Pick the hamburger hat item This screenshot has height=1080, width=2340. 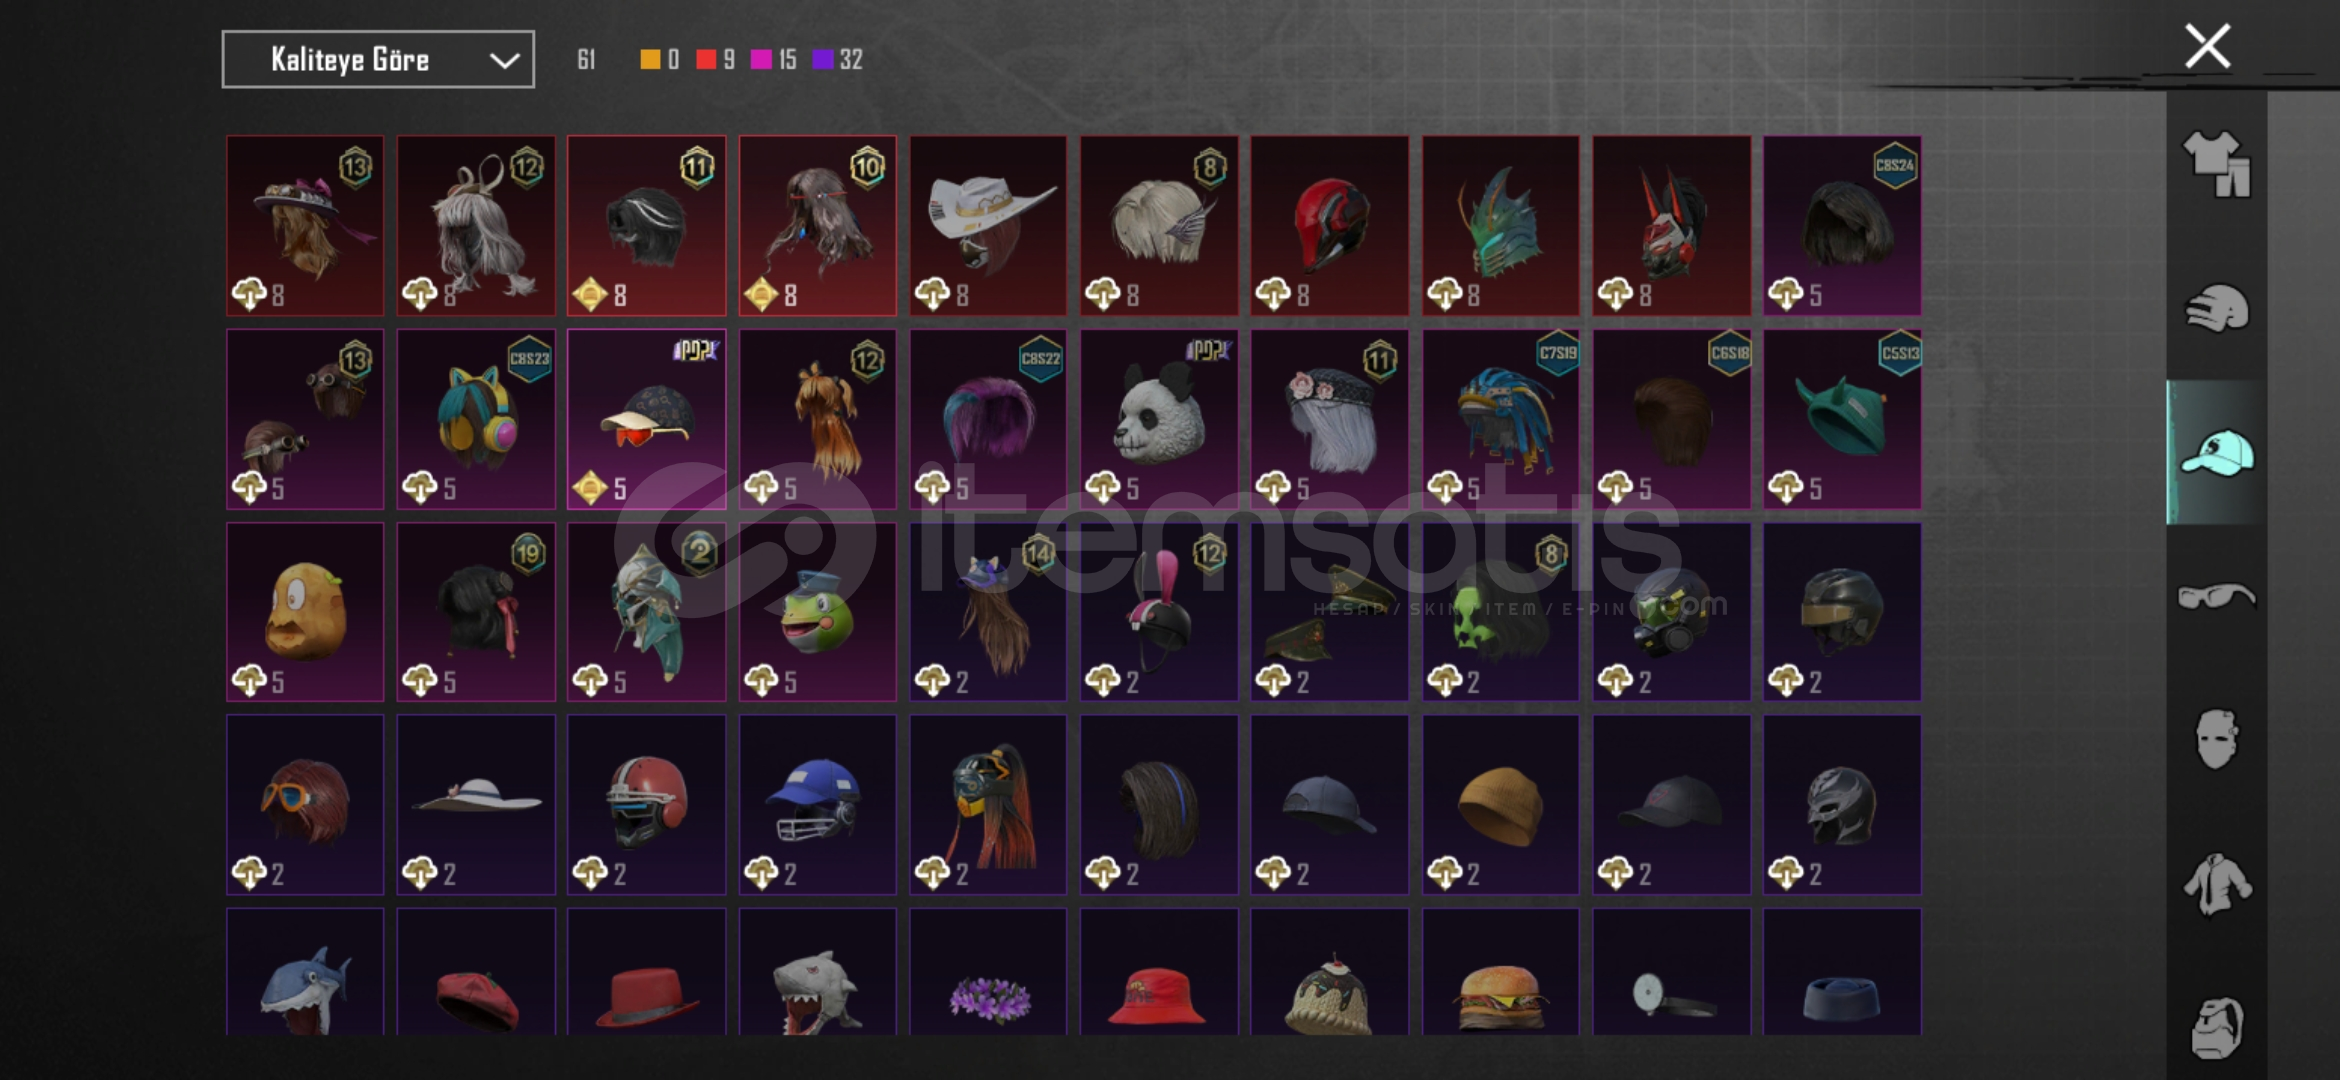[x=1501, y=972]
